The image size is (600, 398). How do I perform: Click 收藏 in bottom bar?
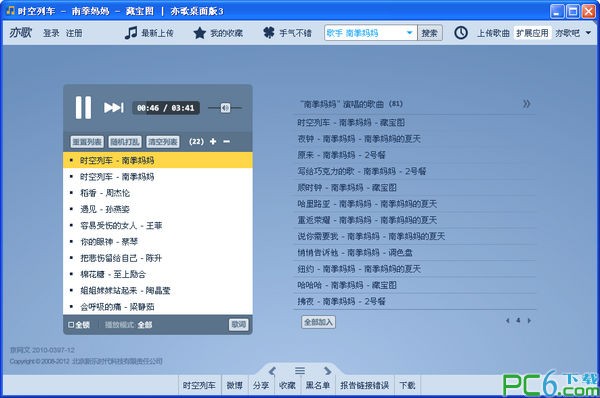tap(287, 385)
